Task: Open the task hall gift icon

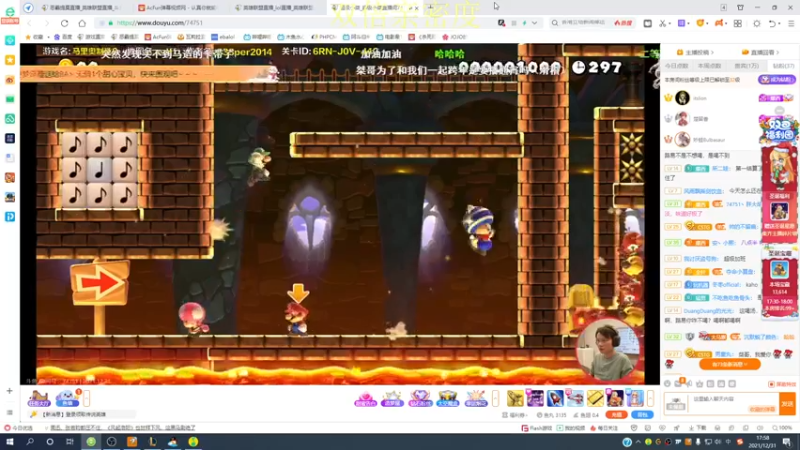Action: 39,398
